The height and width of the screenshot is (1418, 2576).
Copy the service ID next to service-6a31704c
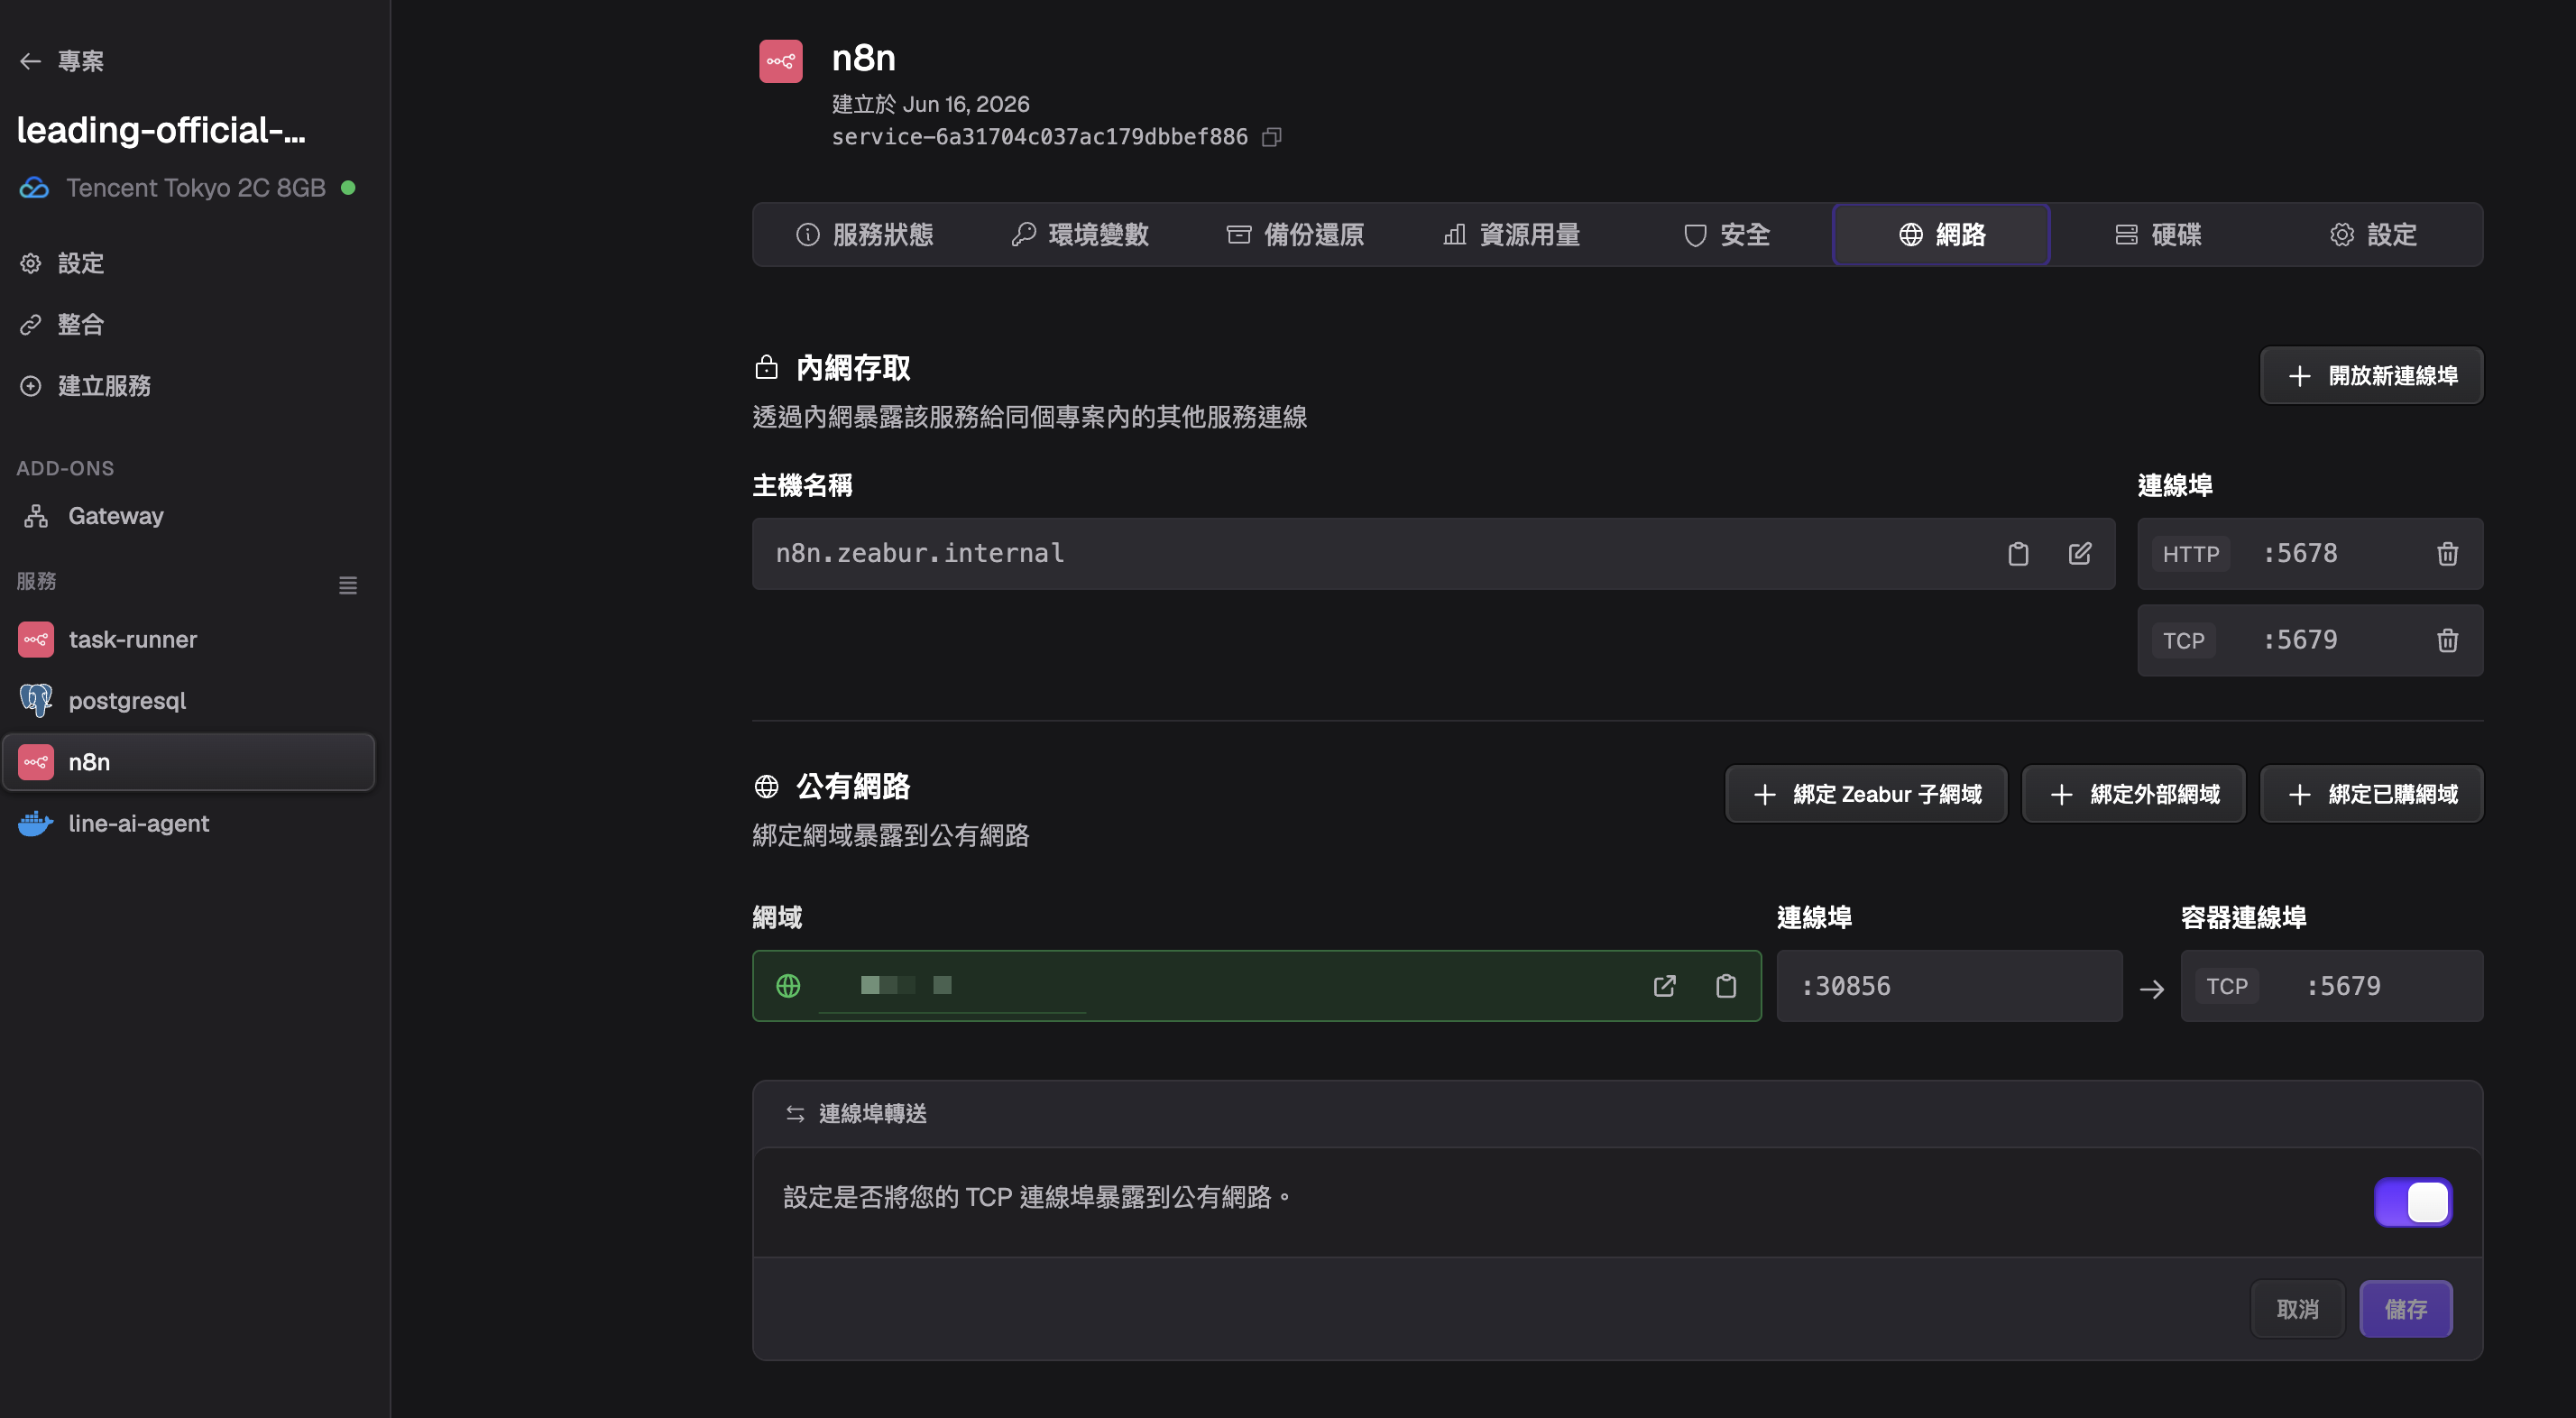click(1271, 137)
